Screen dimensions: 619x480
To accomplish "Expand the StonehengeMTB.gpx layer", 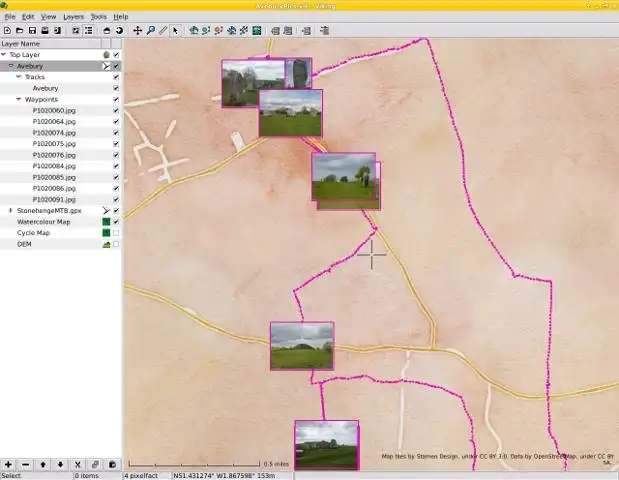I will [11, 211].
